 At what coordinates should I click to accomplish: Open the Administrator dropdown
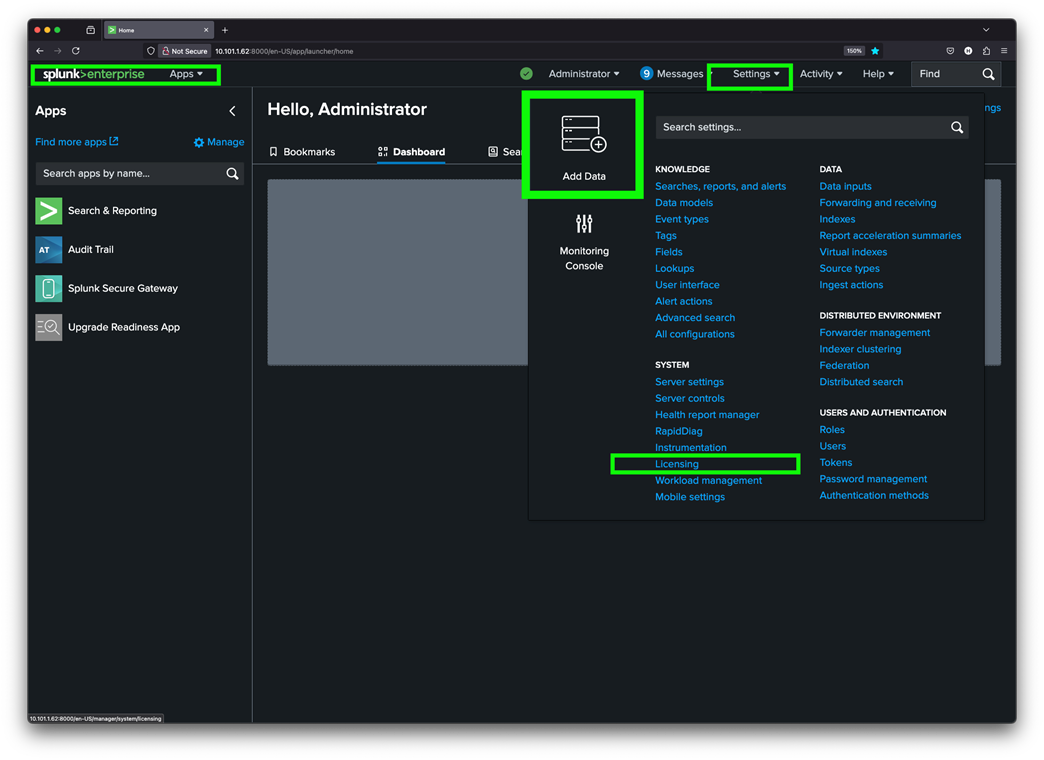(x=583, y=74)
